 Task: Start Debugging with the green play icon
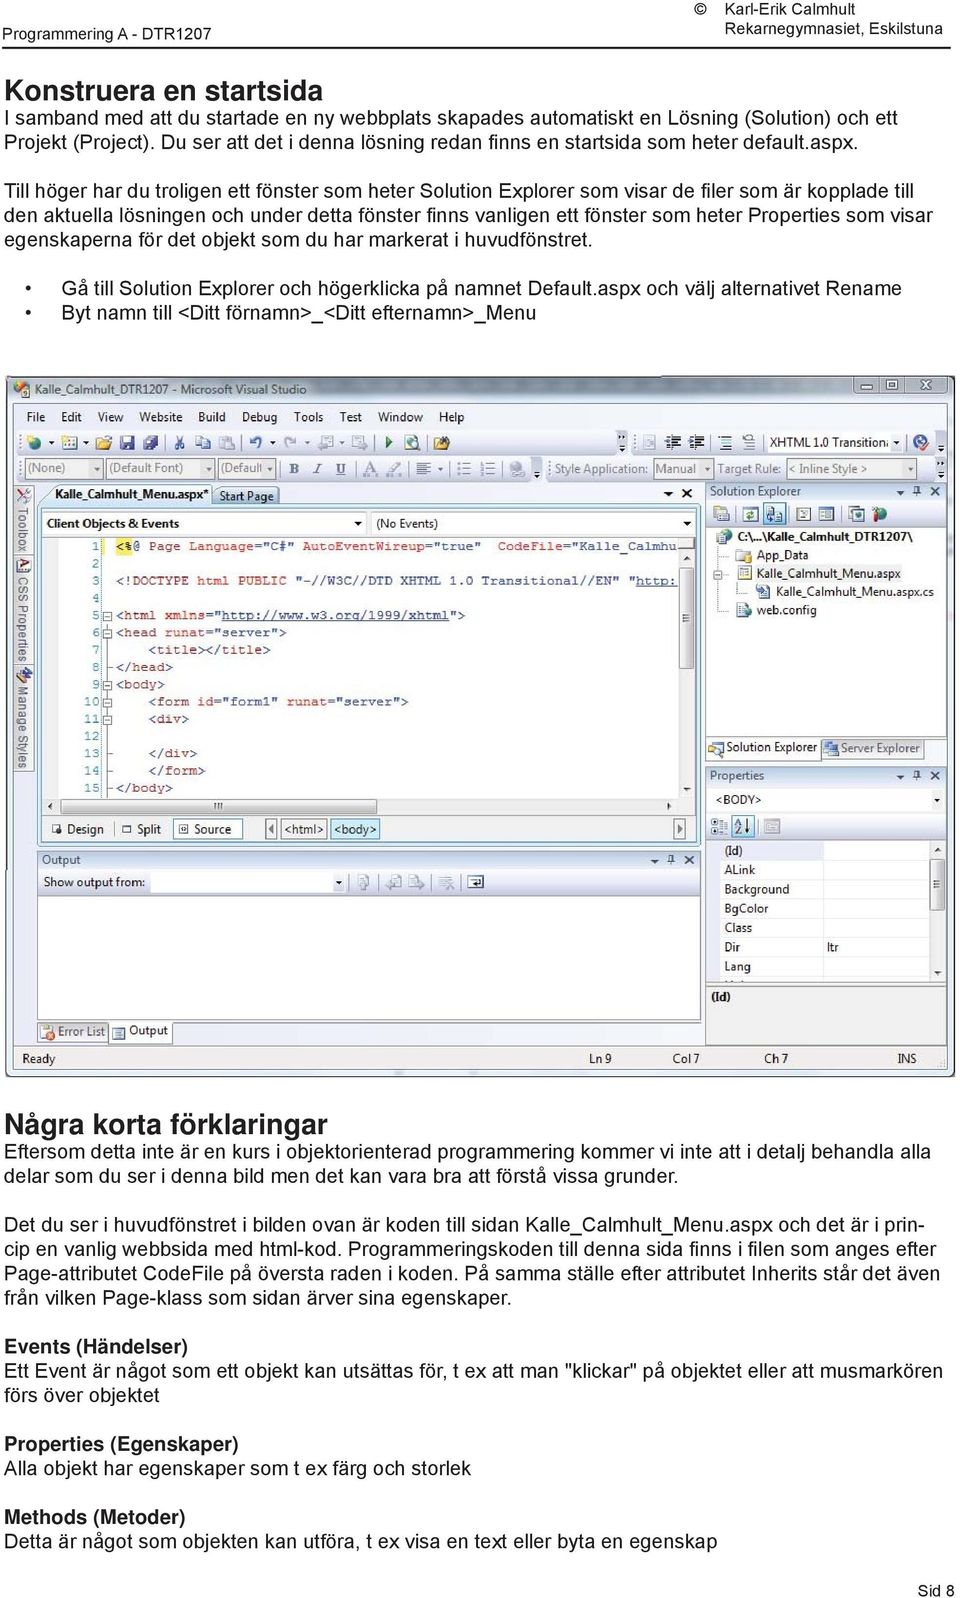(x=389, y=442)
